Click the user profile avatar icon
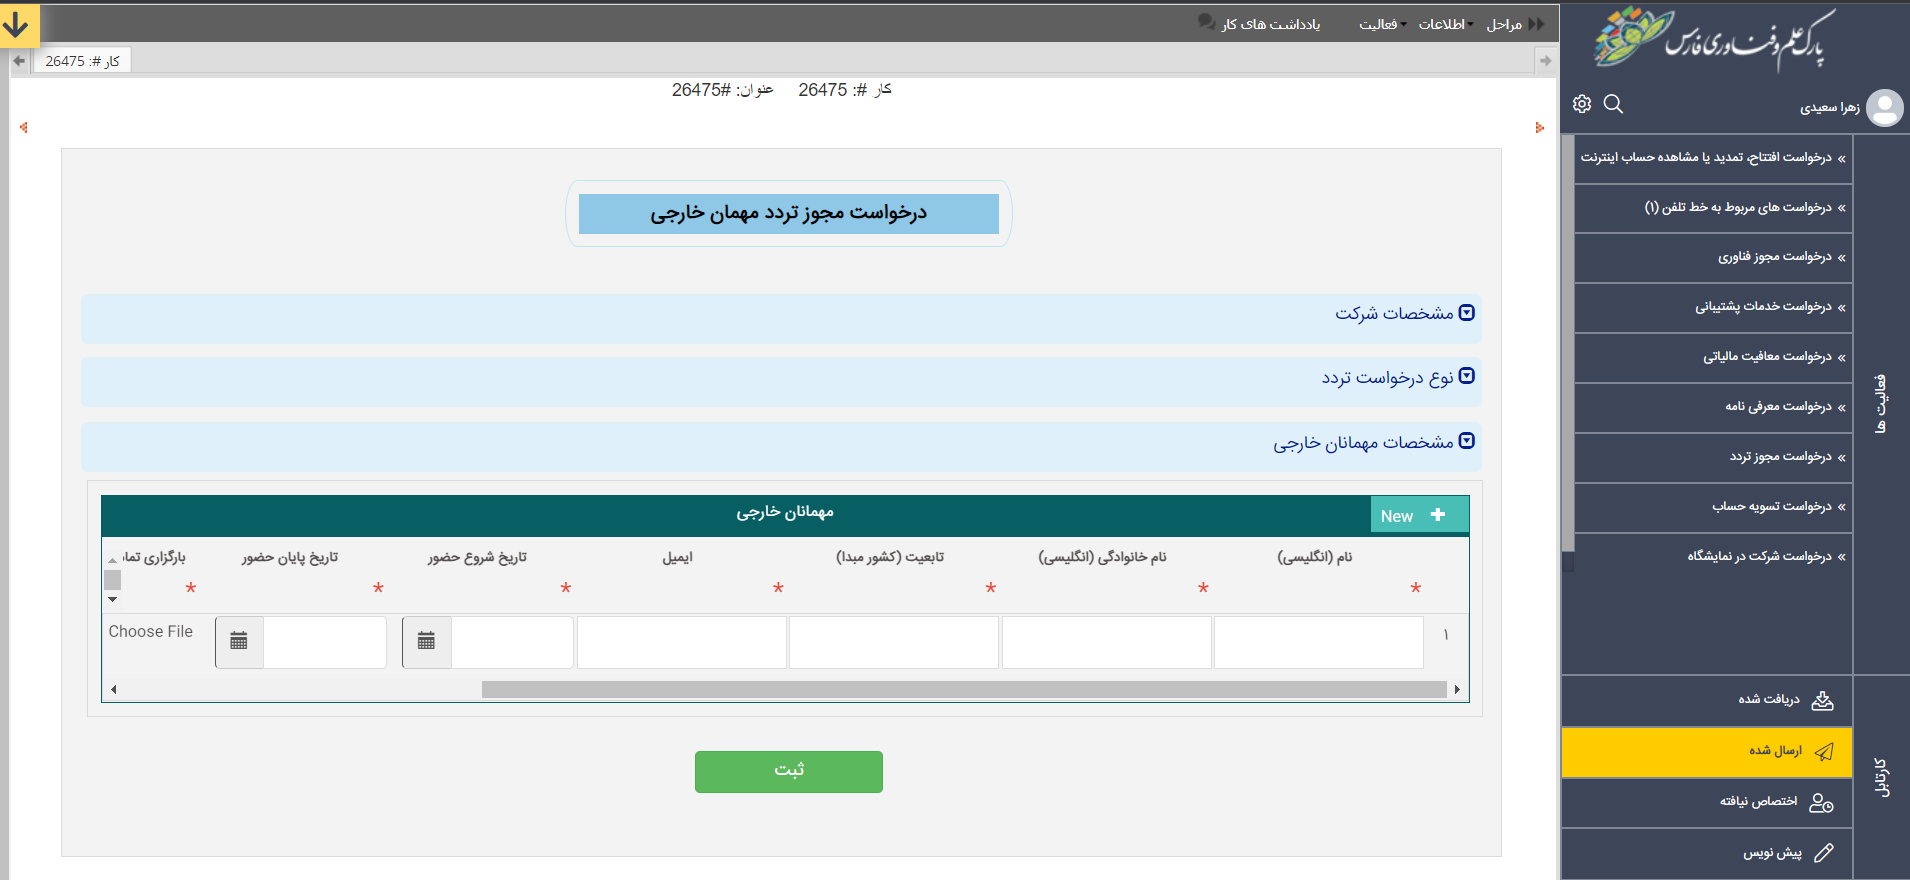The width and height of the screenshot is (1910, 880). click(x=1884, y=108)
